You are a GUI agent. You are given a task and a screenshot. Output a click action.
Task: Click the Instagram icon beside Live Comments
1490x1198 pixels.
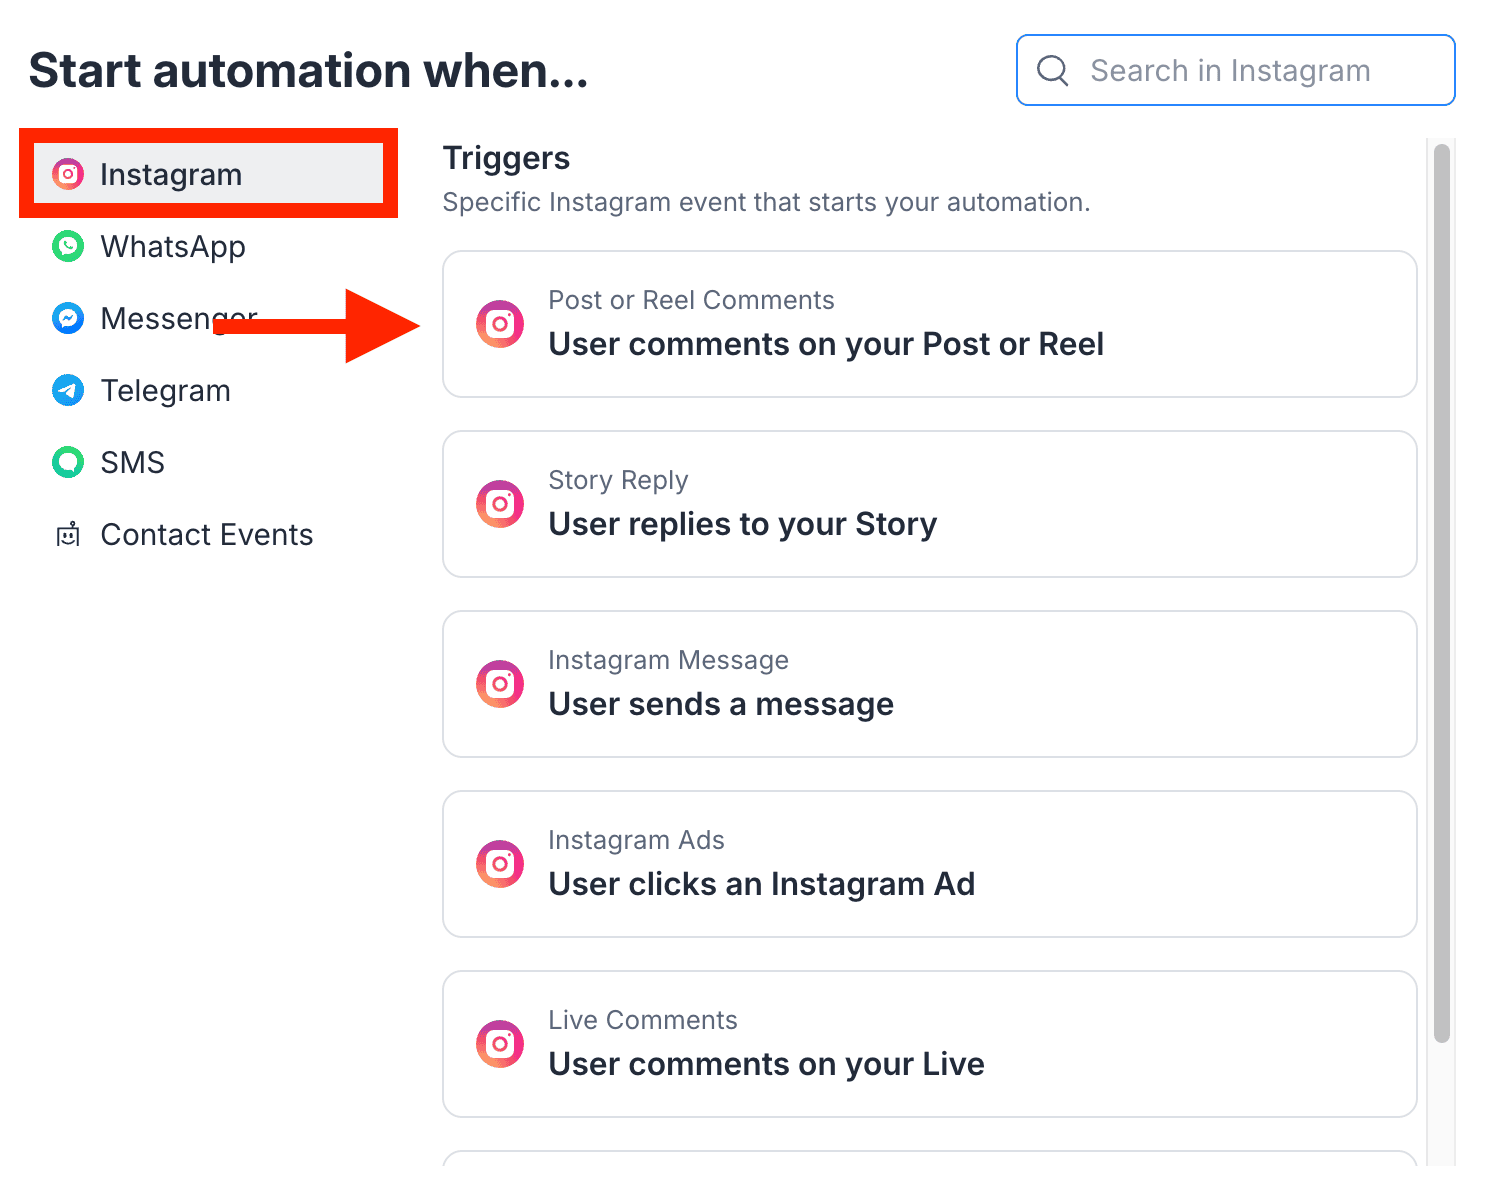pos(500,1044)
